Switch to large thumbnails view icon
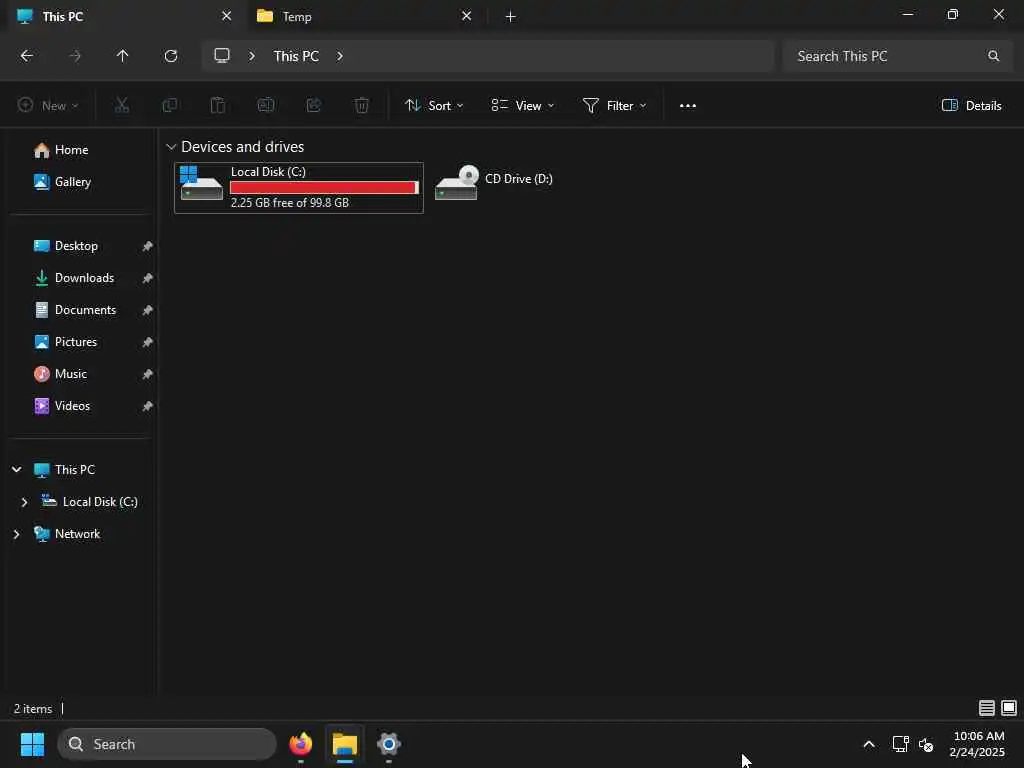 click(x=1009, y=708)
